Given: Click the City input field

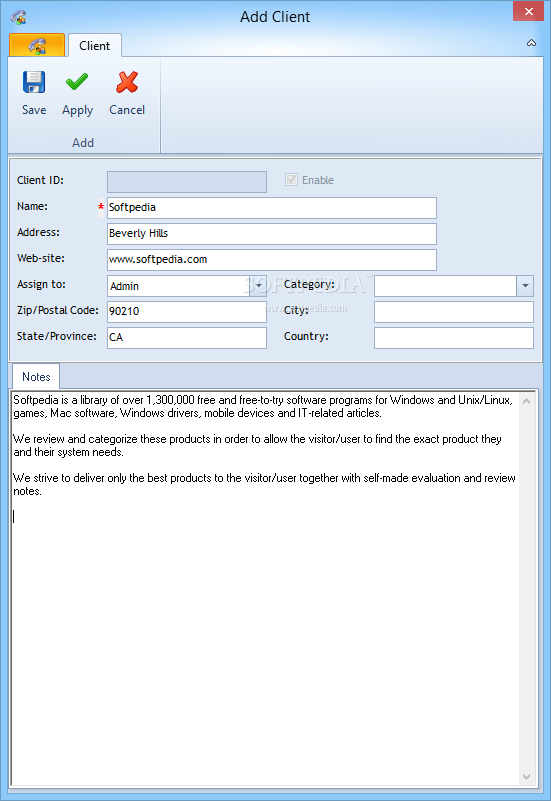Looking at the screenshot, I should click(453, 312).
